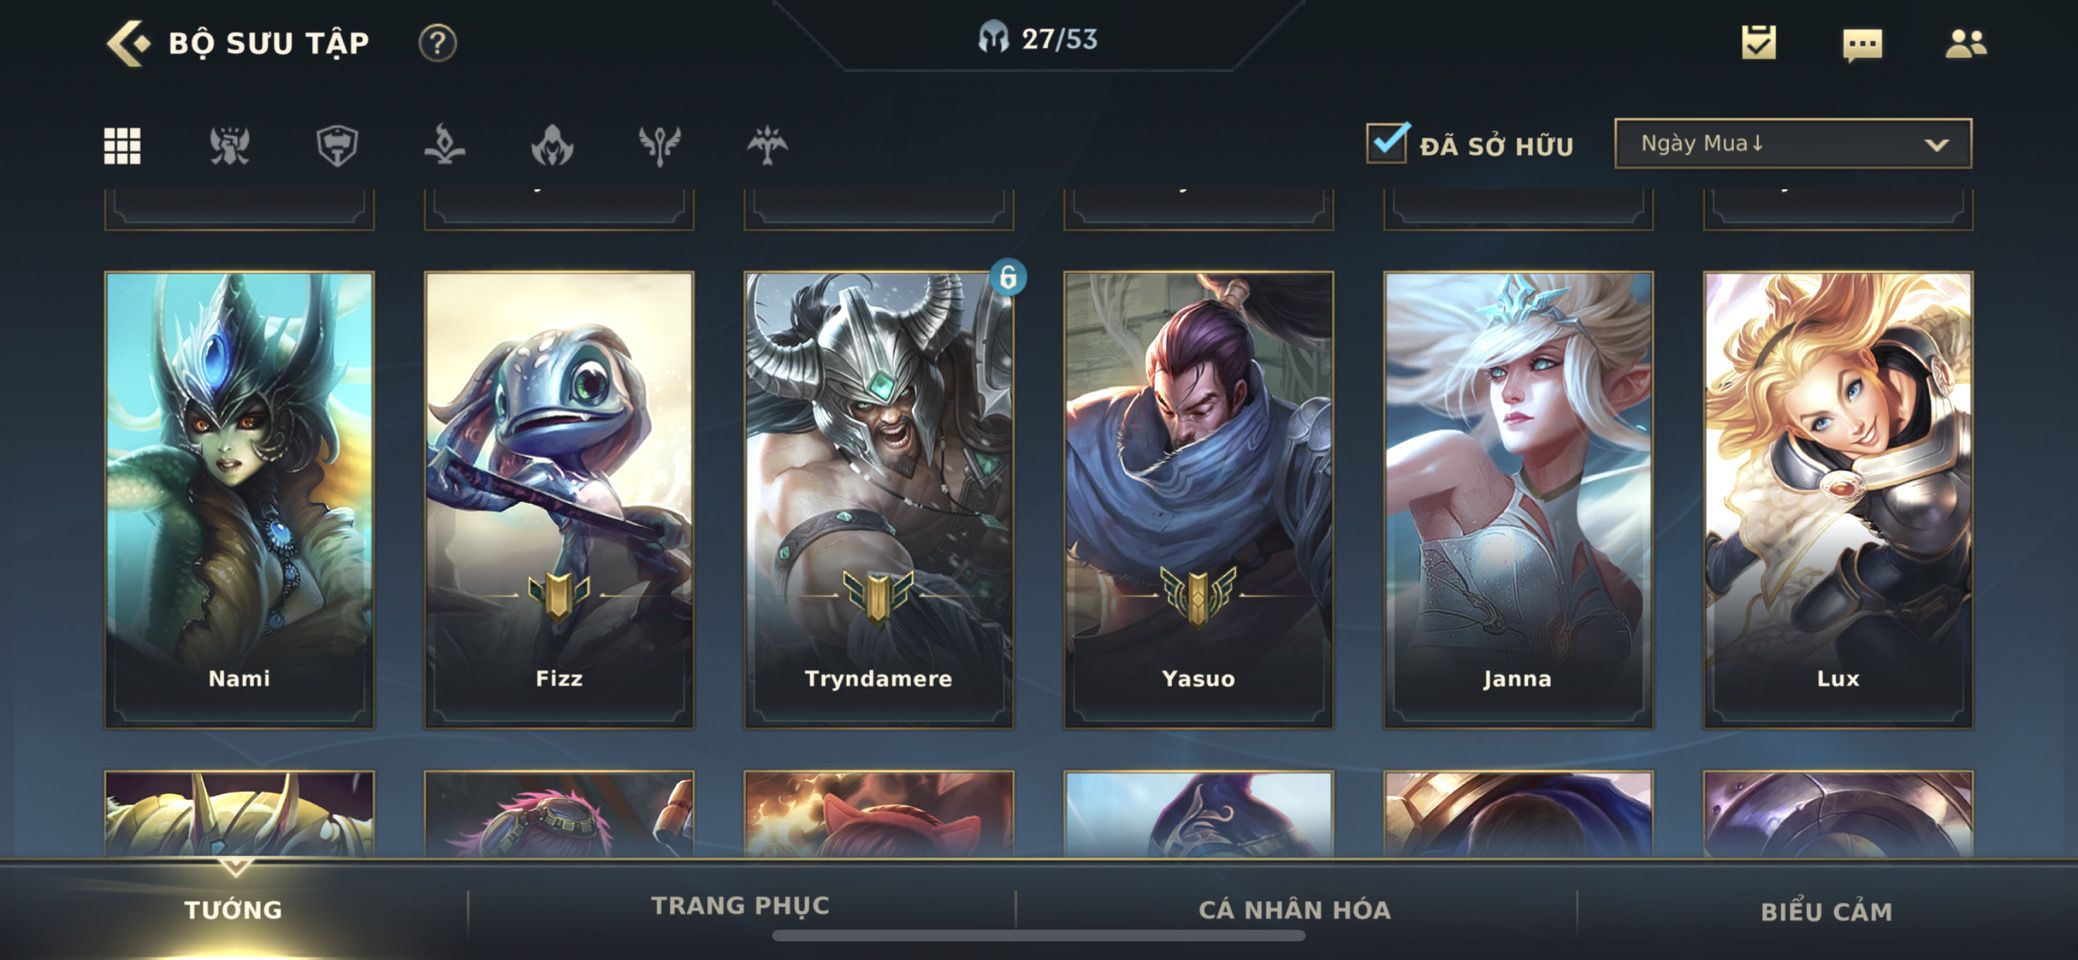This screenshot has width=2078, height=960.
Task: Filter champions by Support wings icon
Action: tap(660, 146)
